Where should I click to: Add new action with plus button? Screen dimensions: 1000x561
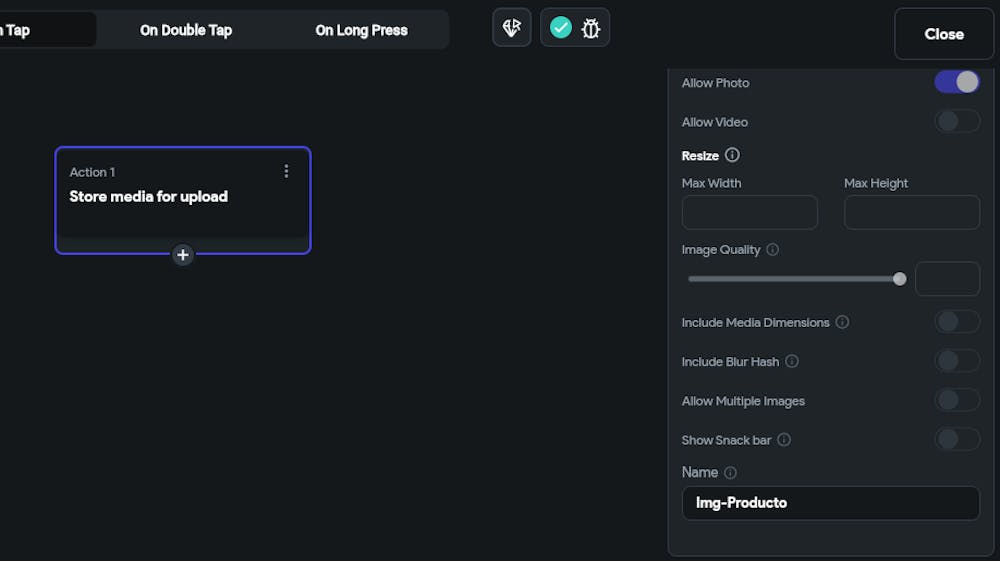pos(183,255)
